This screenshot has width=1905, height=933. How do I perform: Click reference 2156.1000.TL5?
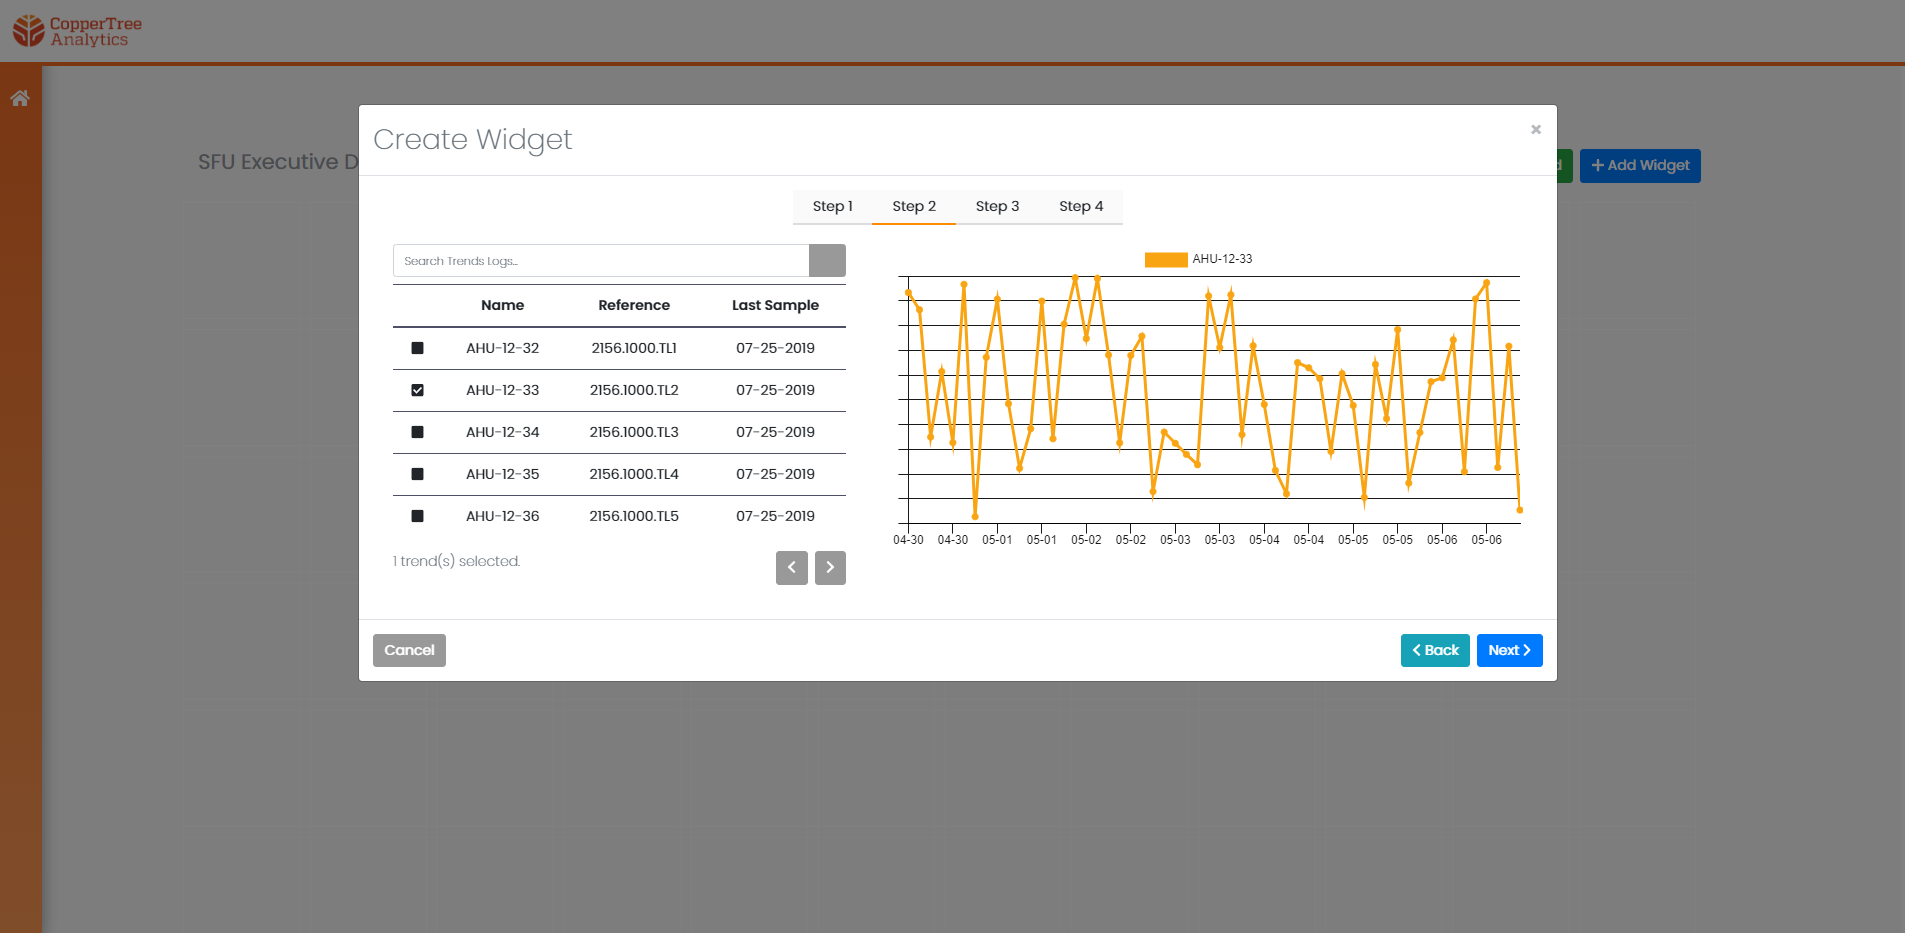634,516
